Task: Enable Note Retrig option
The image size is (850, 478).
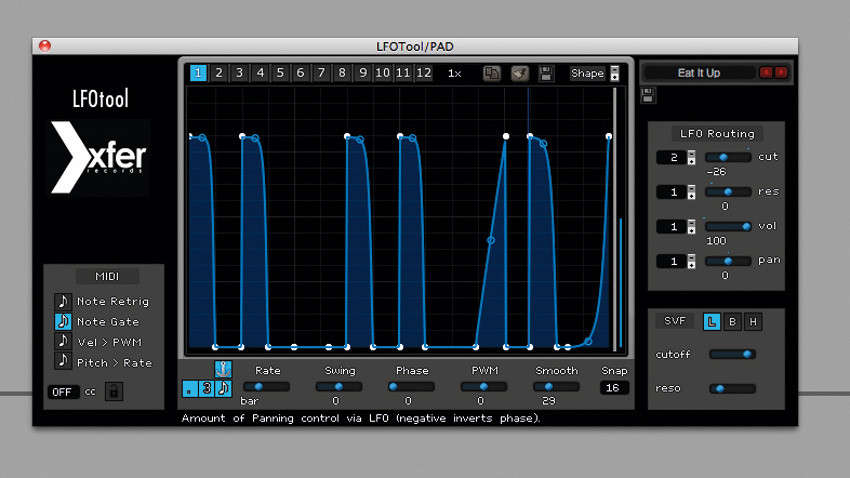Action: tap(63, 301)
